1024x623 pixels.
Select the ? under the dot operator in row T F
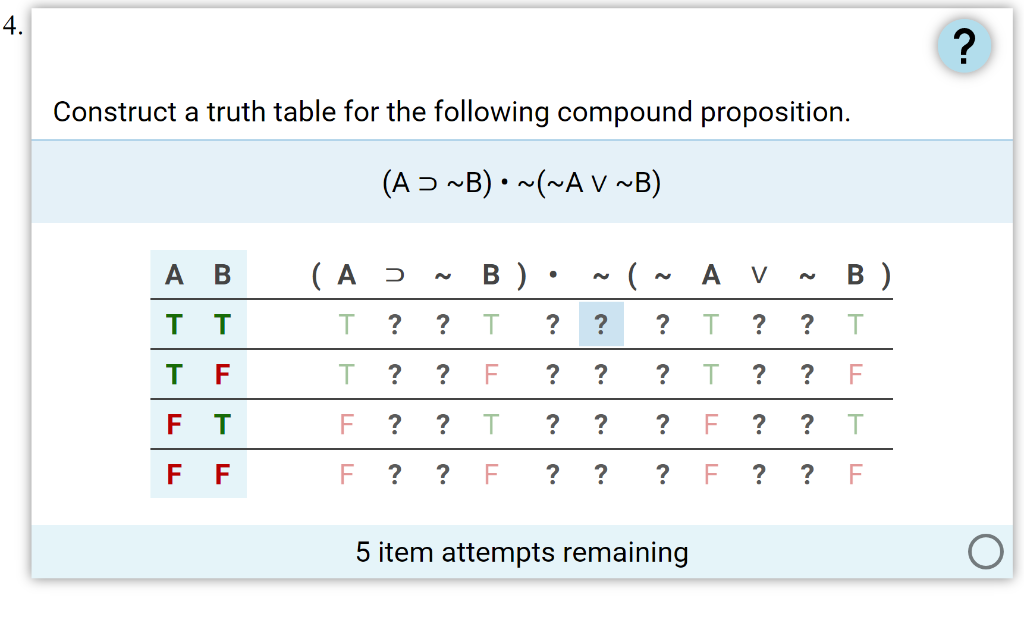tap(553, 374)
